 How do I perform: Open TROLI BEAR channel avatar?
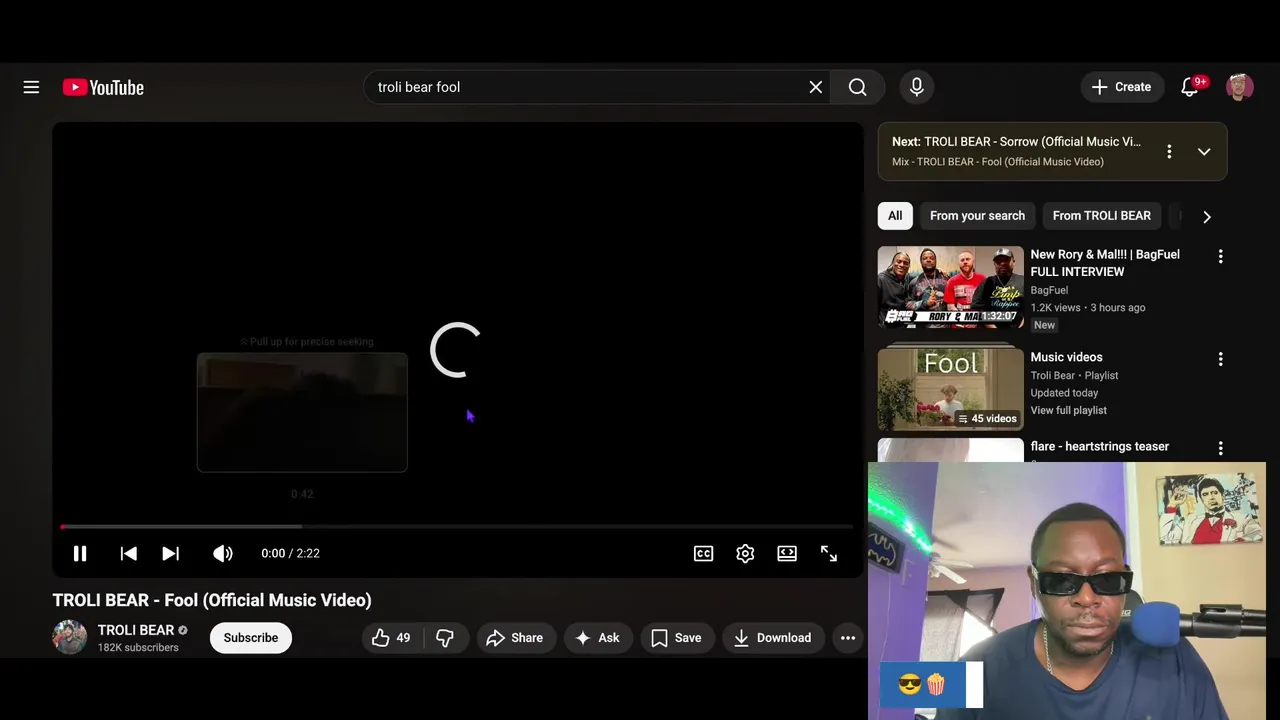coord(70,638)
